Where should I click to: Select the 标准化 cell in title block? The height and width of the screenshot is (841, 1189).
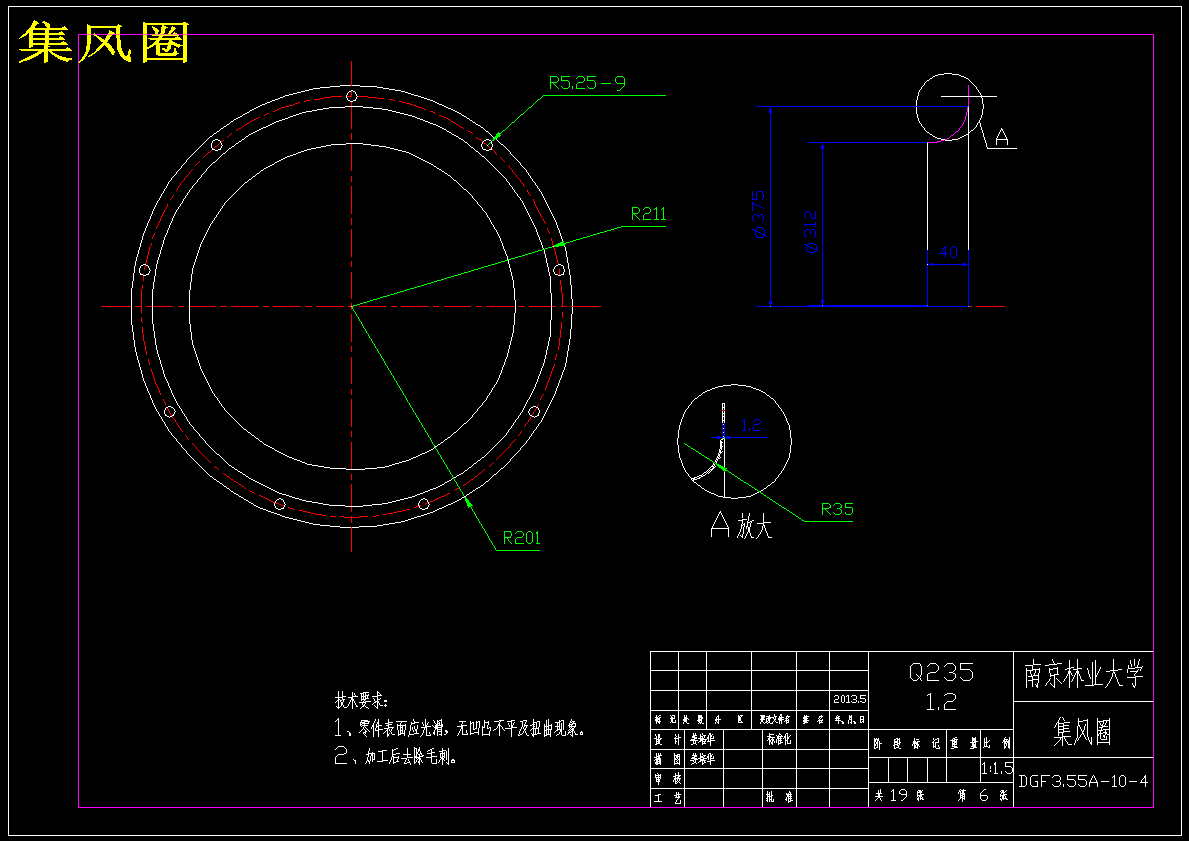[x=779, y=739]
